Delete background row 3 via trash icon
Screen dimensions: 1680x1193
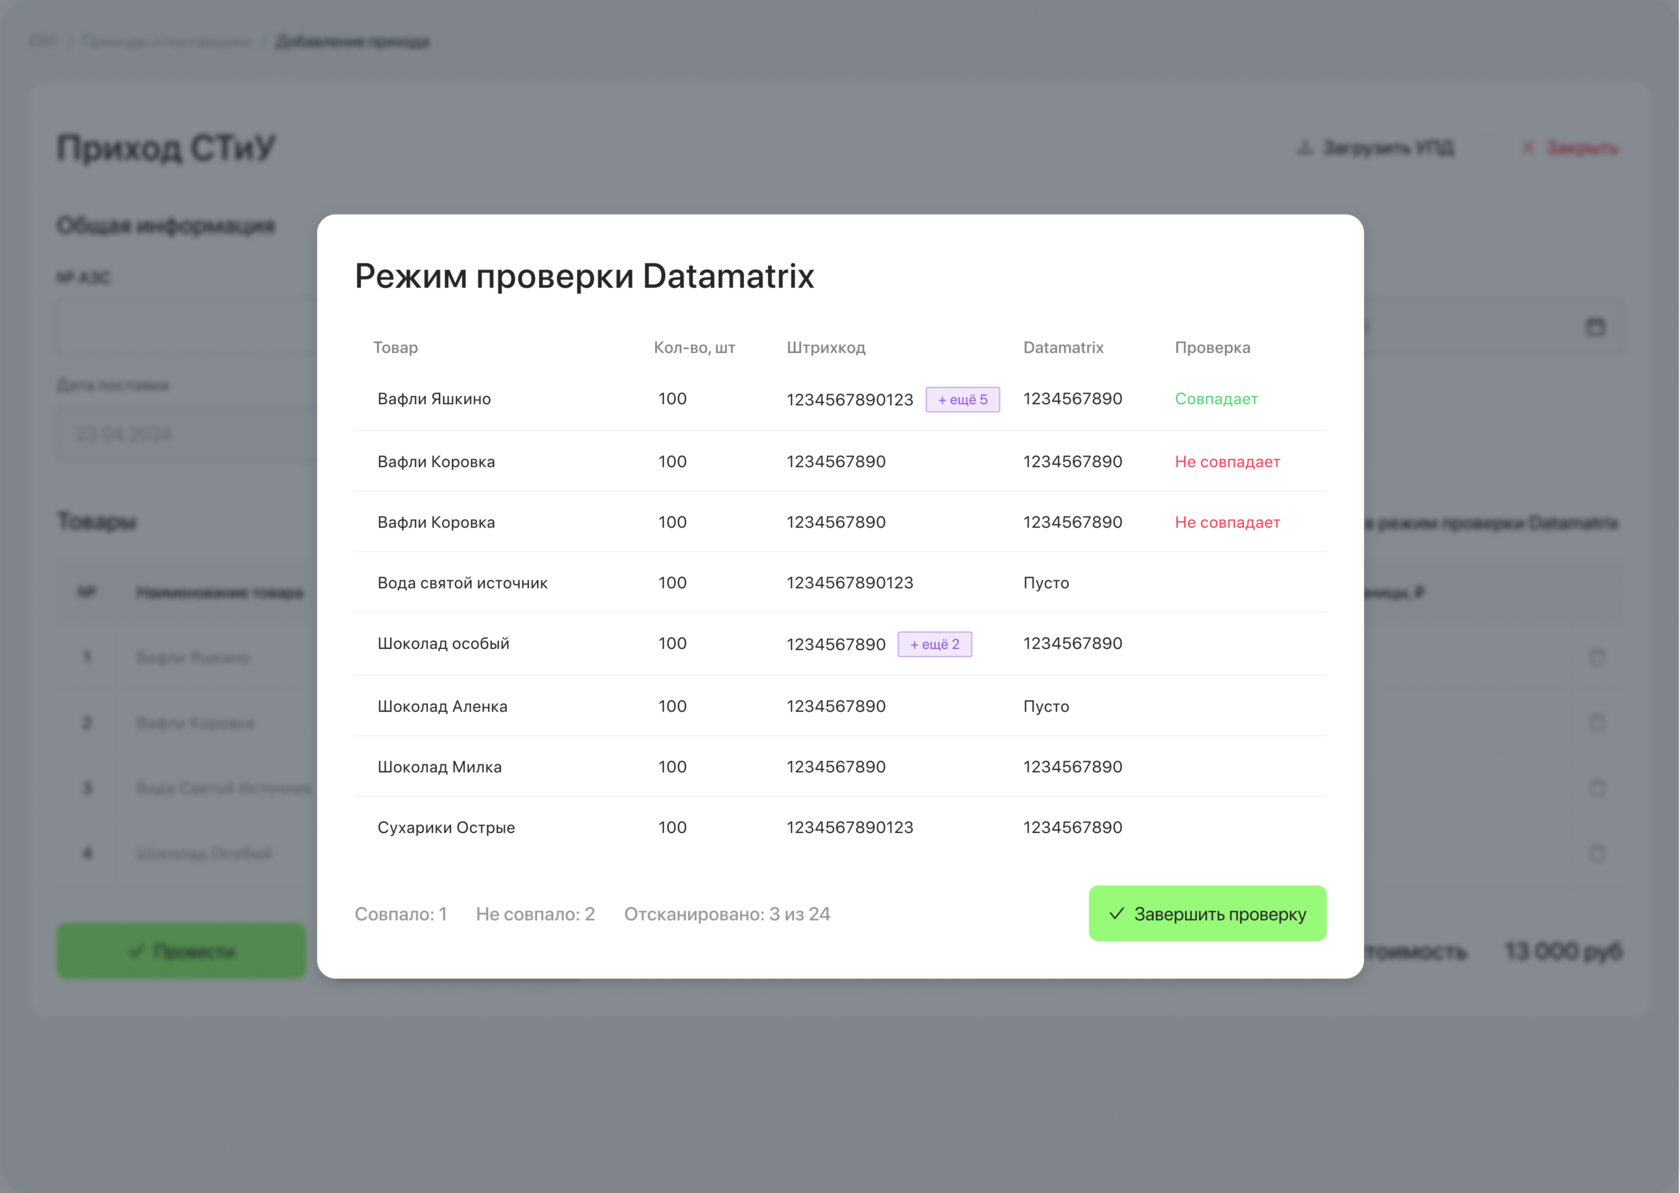[1597, 788]
